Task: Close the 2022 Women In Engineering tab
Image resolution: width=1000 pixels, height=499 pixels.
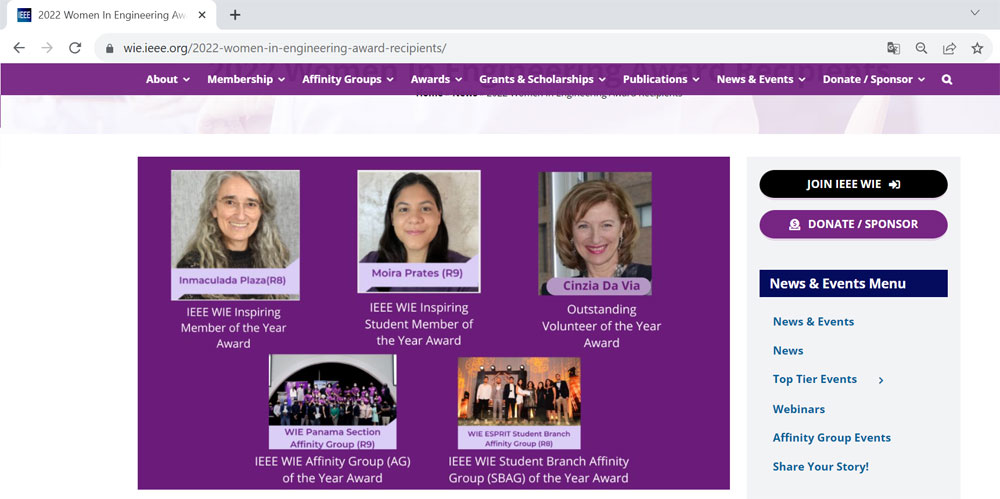Action: [x=202, y=15]
